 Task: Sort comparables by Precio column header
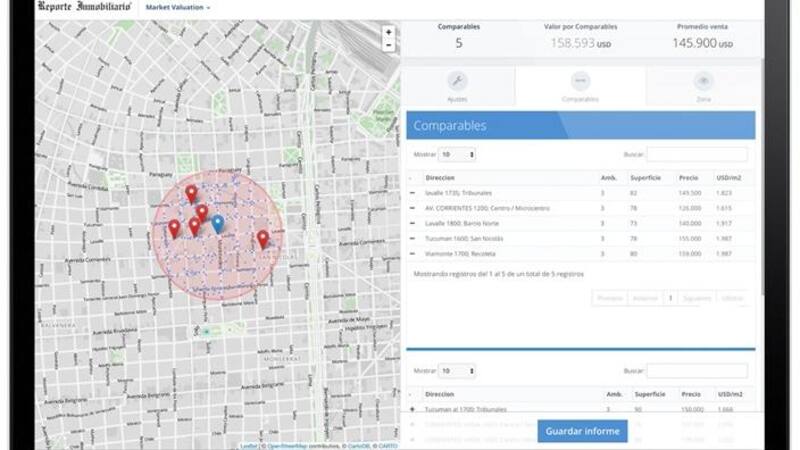pyautogui.click(x=689, y=177)
